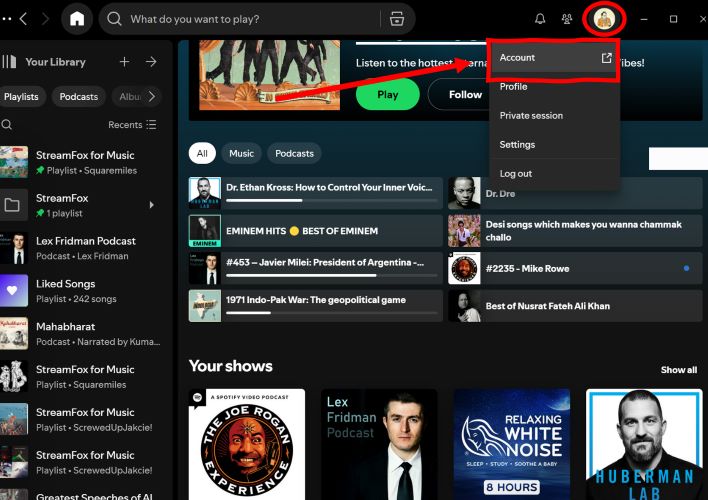708x500 pixels.
Task: Open Settings from the profile menu
Action: point(554,145)
